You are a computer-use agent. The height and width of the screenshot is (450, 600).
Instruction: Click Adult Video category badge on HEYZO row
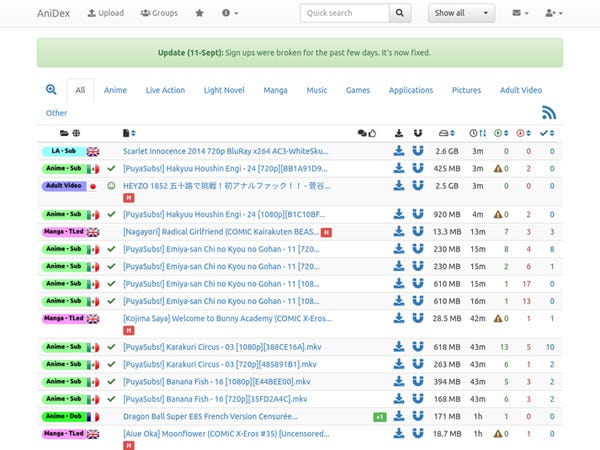click(64, 186)
